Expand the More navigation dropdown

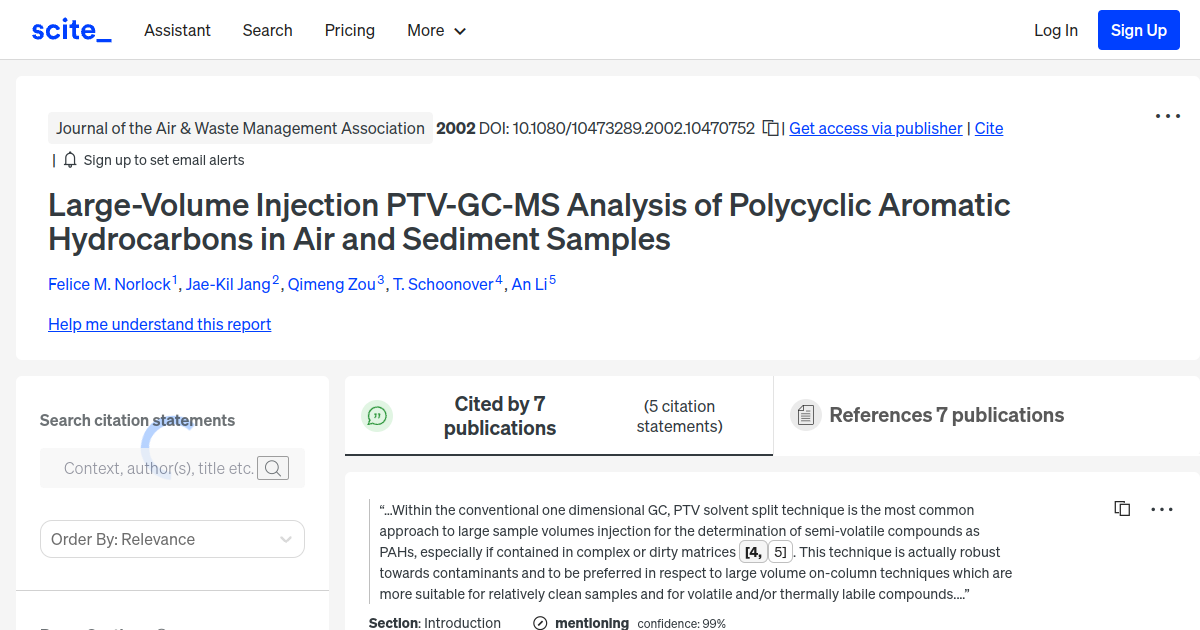(436, 30)
